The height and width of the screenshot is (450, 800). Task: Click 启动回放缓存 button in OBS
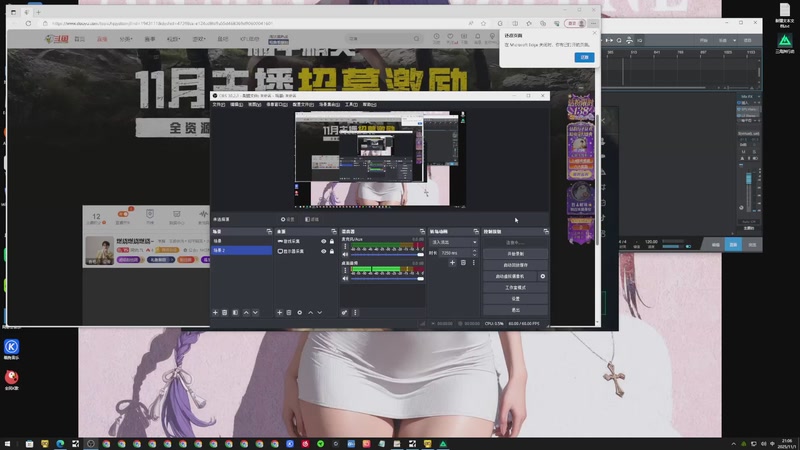pyautogui.click(x=515, y=265)
